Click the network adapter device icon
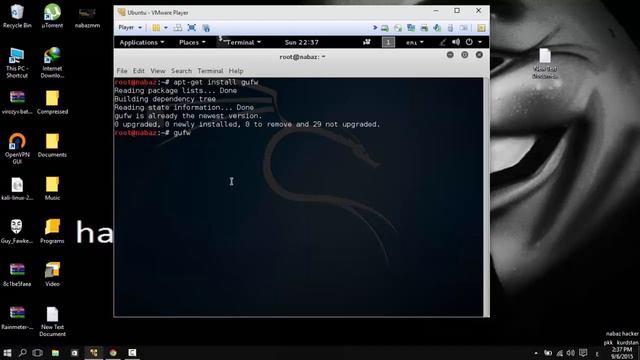The width and height of the screenshot is (640, 360). tap(411, 28)
